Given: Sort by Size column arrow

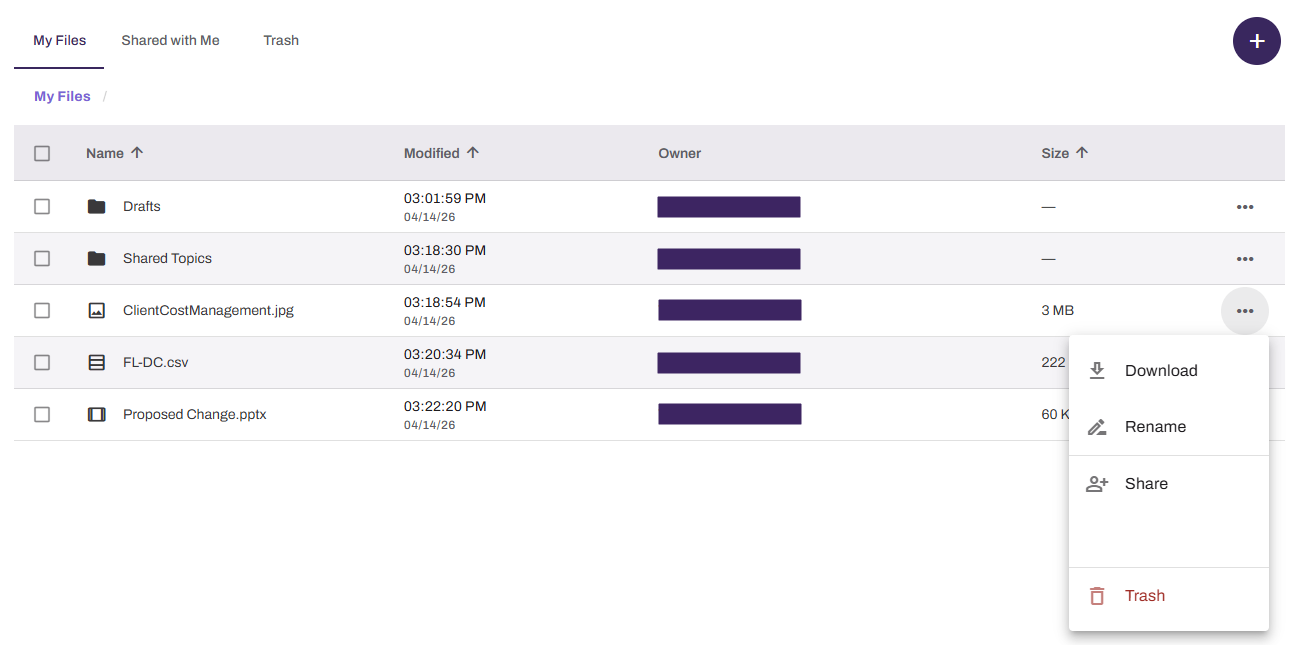Looking at the screenshot, I should tap(1082, 153).
